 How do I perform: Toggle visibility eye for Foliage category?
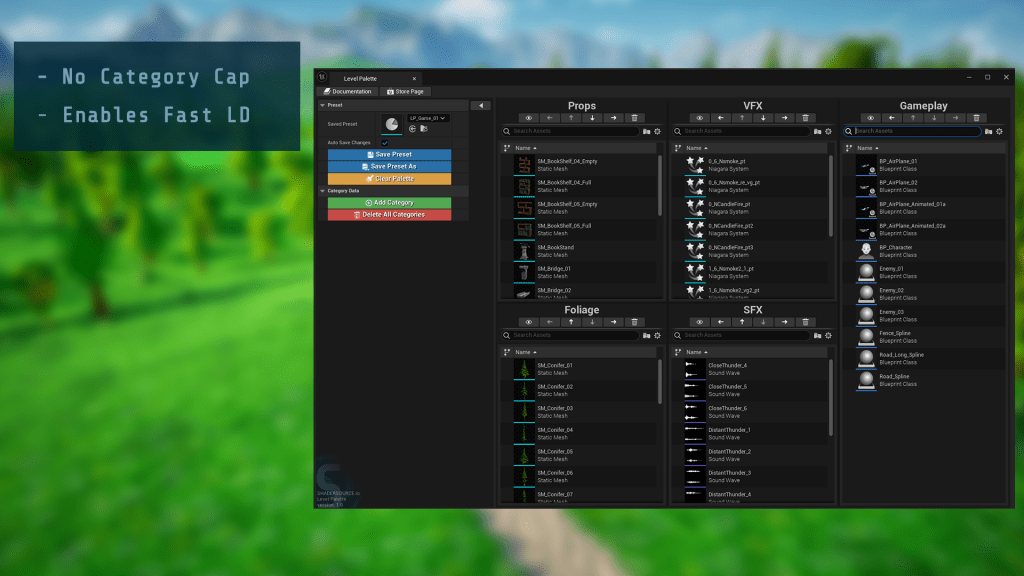529,322
